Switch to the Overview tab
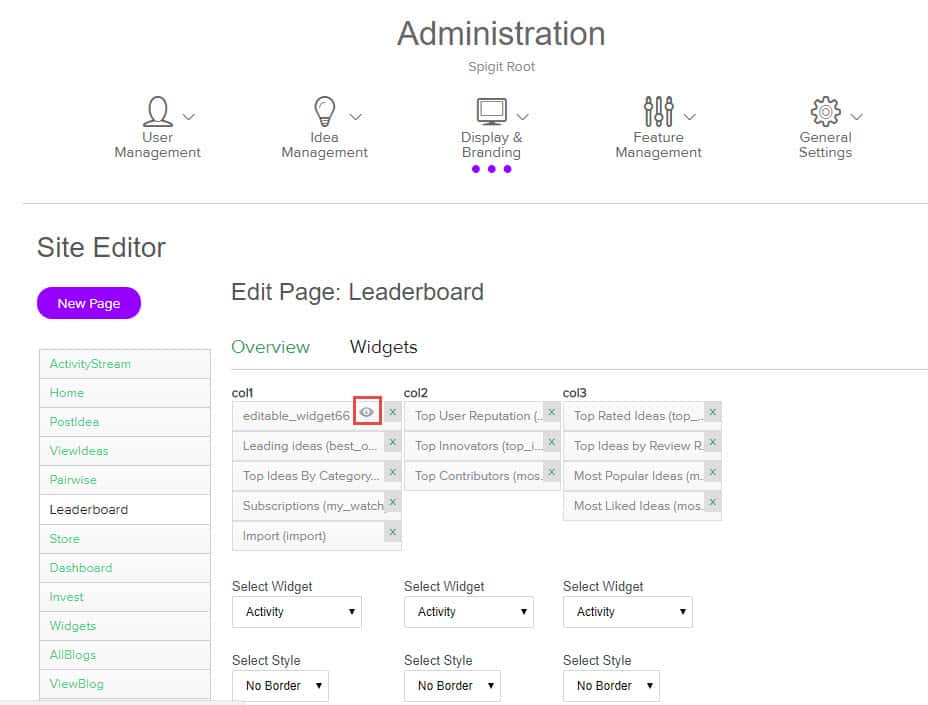Image resolution: width=928 pixels, height=705 pixels. coord(270,347)
